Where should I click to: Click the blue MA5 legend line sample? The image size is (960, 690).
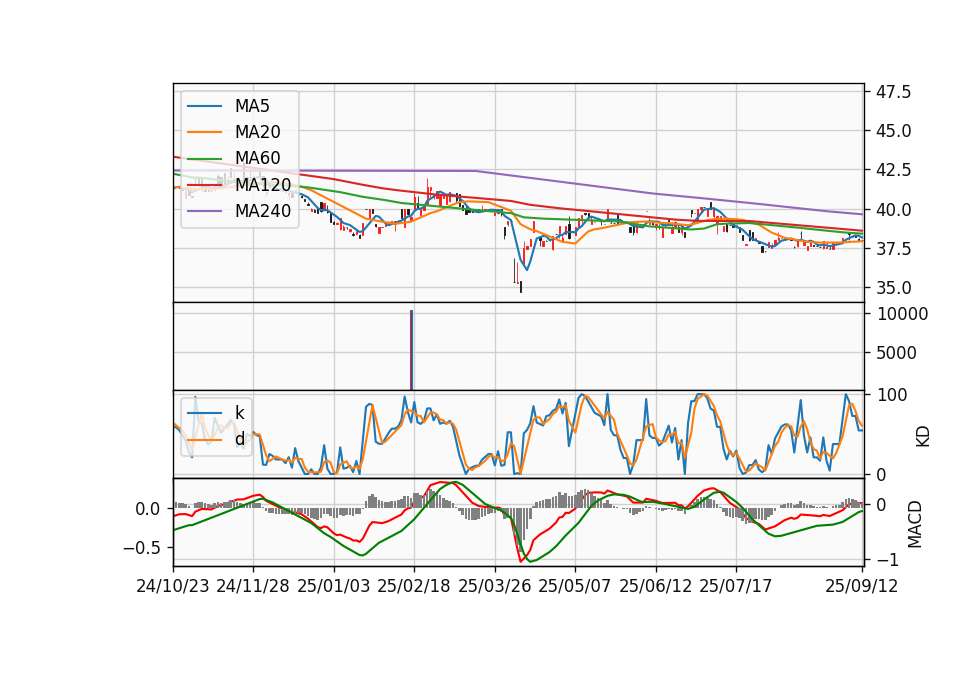pos(204,106)
